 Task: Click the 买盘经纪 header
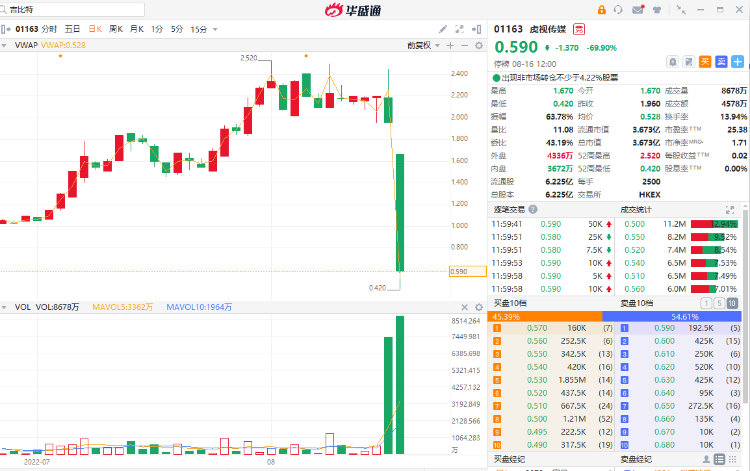tap(509, 459)
